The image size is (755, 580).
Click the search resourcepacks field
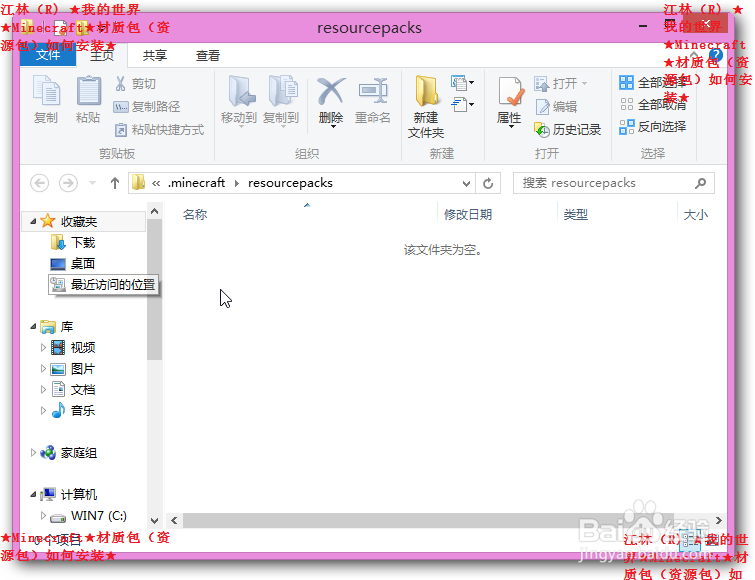coord(613,183)
